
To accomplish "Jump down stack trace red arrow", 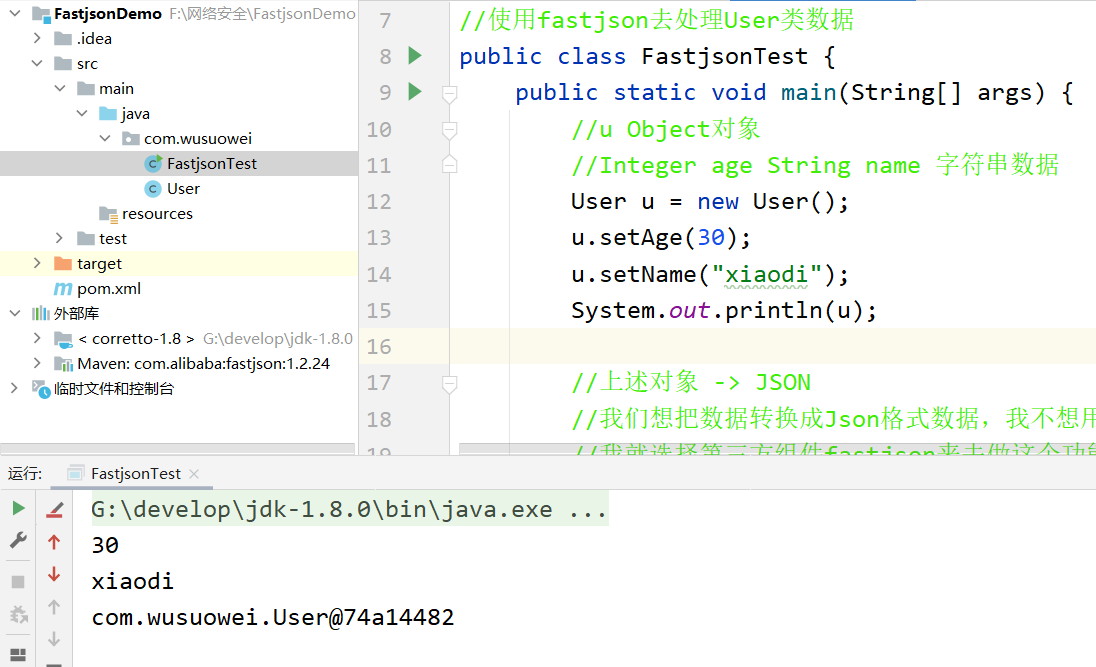I will coord(54,575).
